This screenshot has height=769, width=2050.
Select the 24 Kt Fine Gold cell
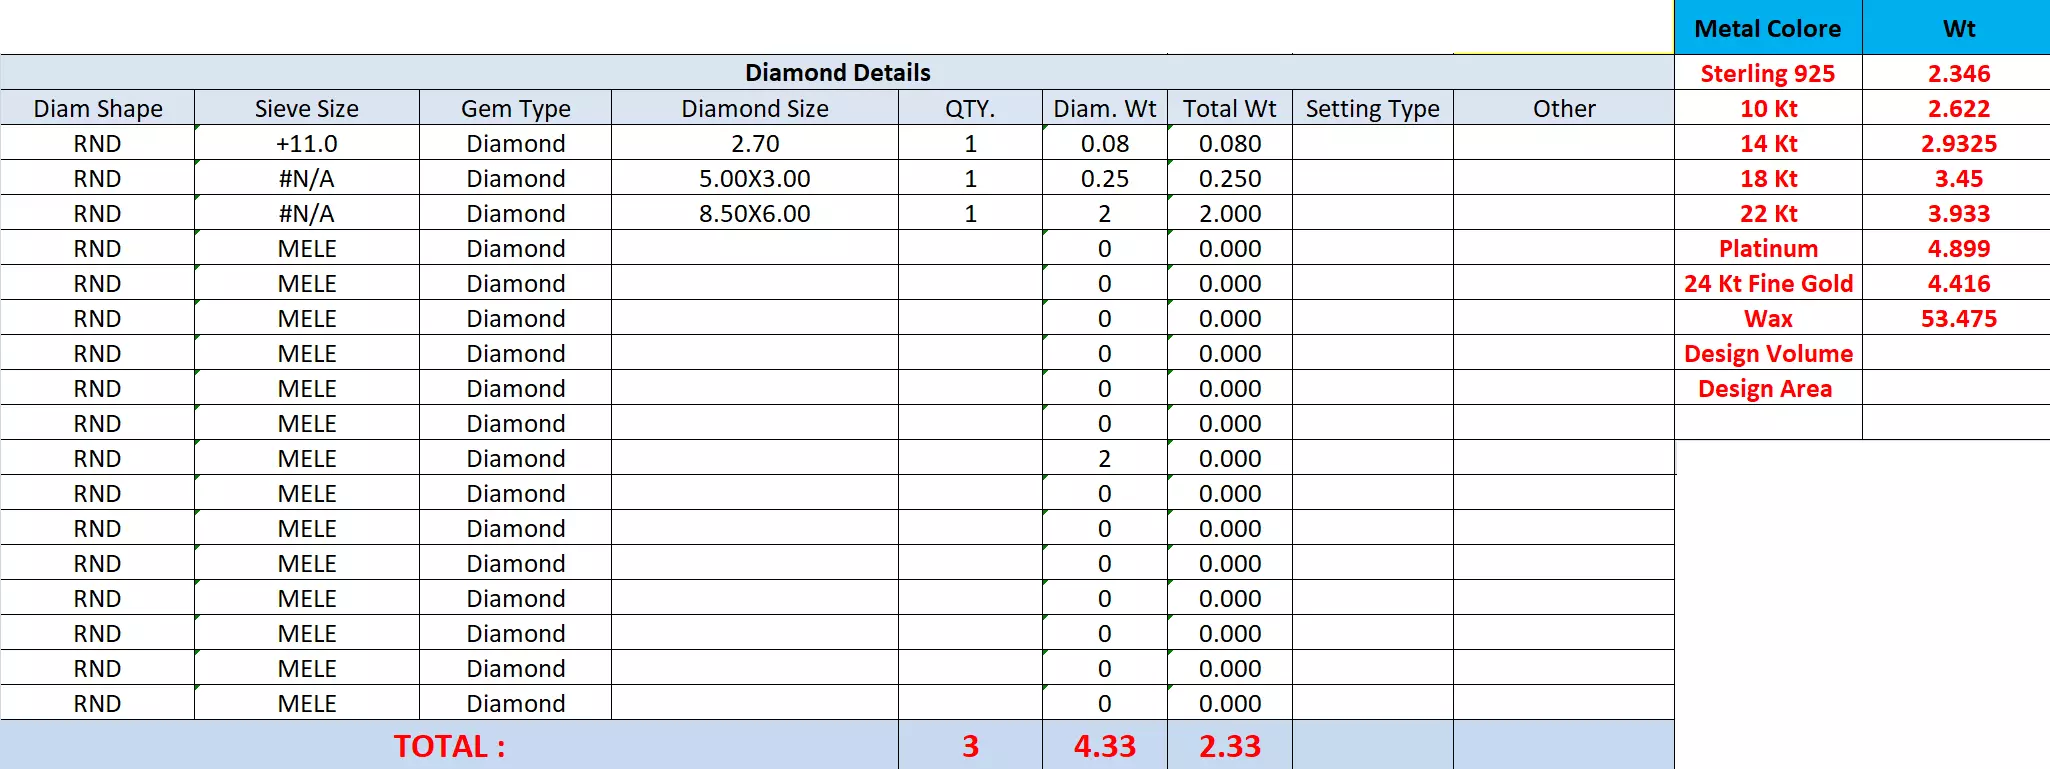tap(1768, 283)
